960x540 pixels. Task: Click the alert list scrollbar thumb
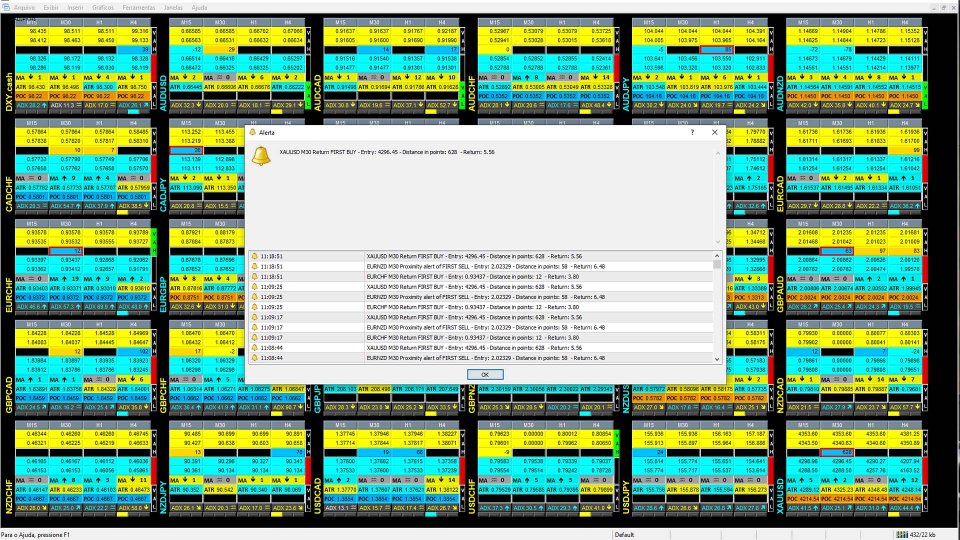tap(717, 264)
